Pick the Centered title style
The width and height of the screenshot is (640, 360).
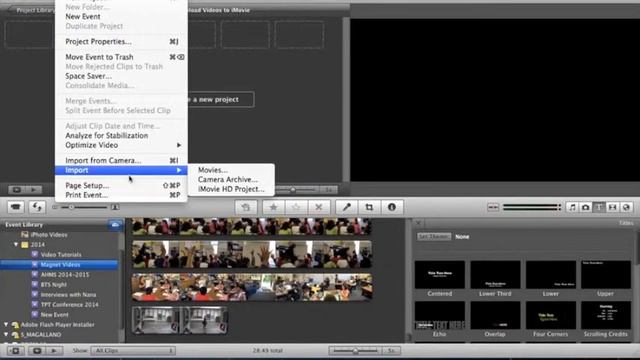pyautogui.click(x=440, y=275)
